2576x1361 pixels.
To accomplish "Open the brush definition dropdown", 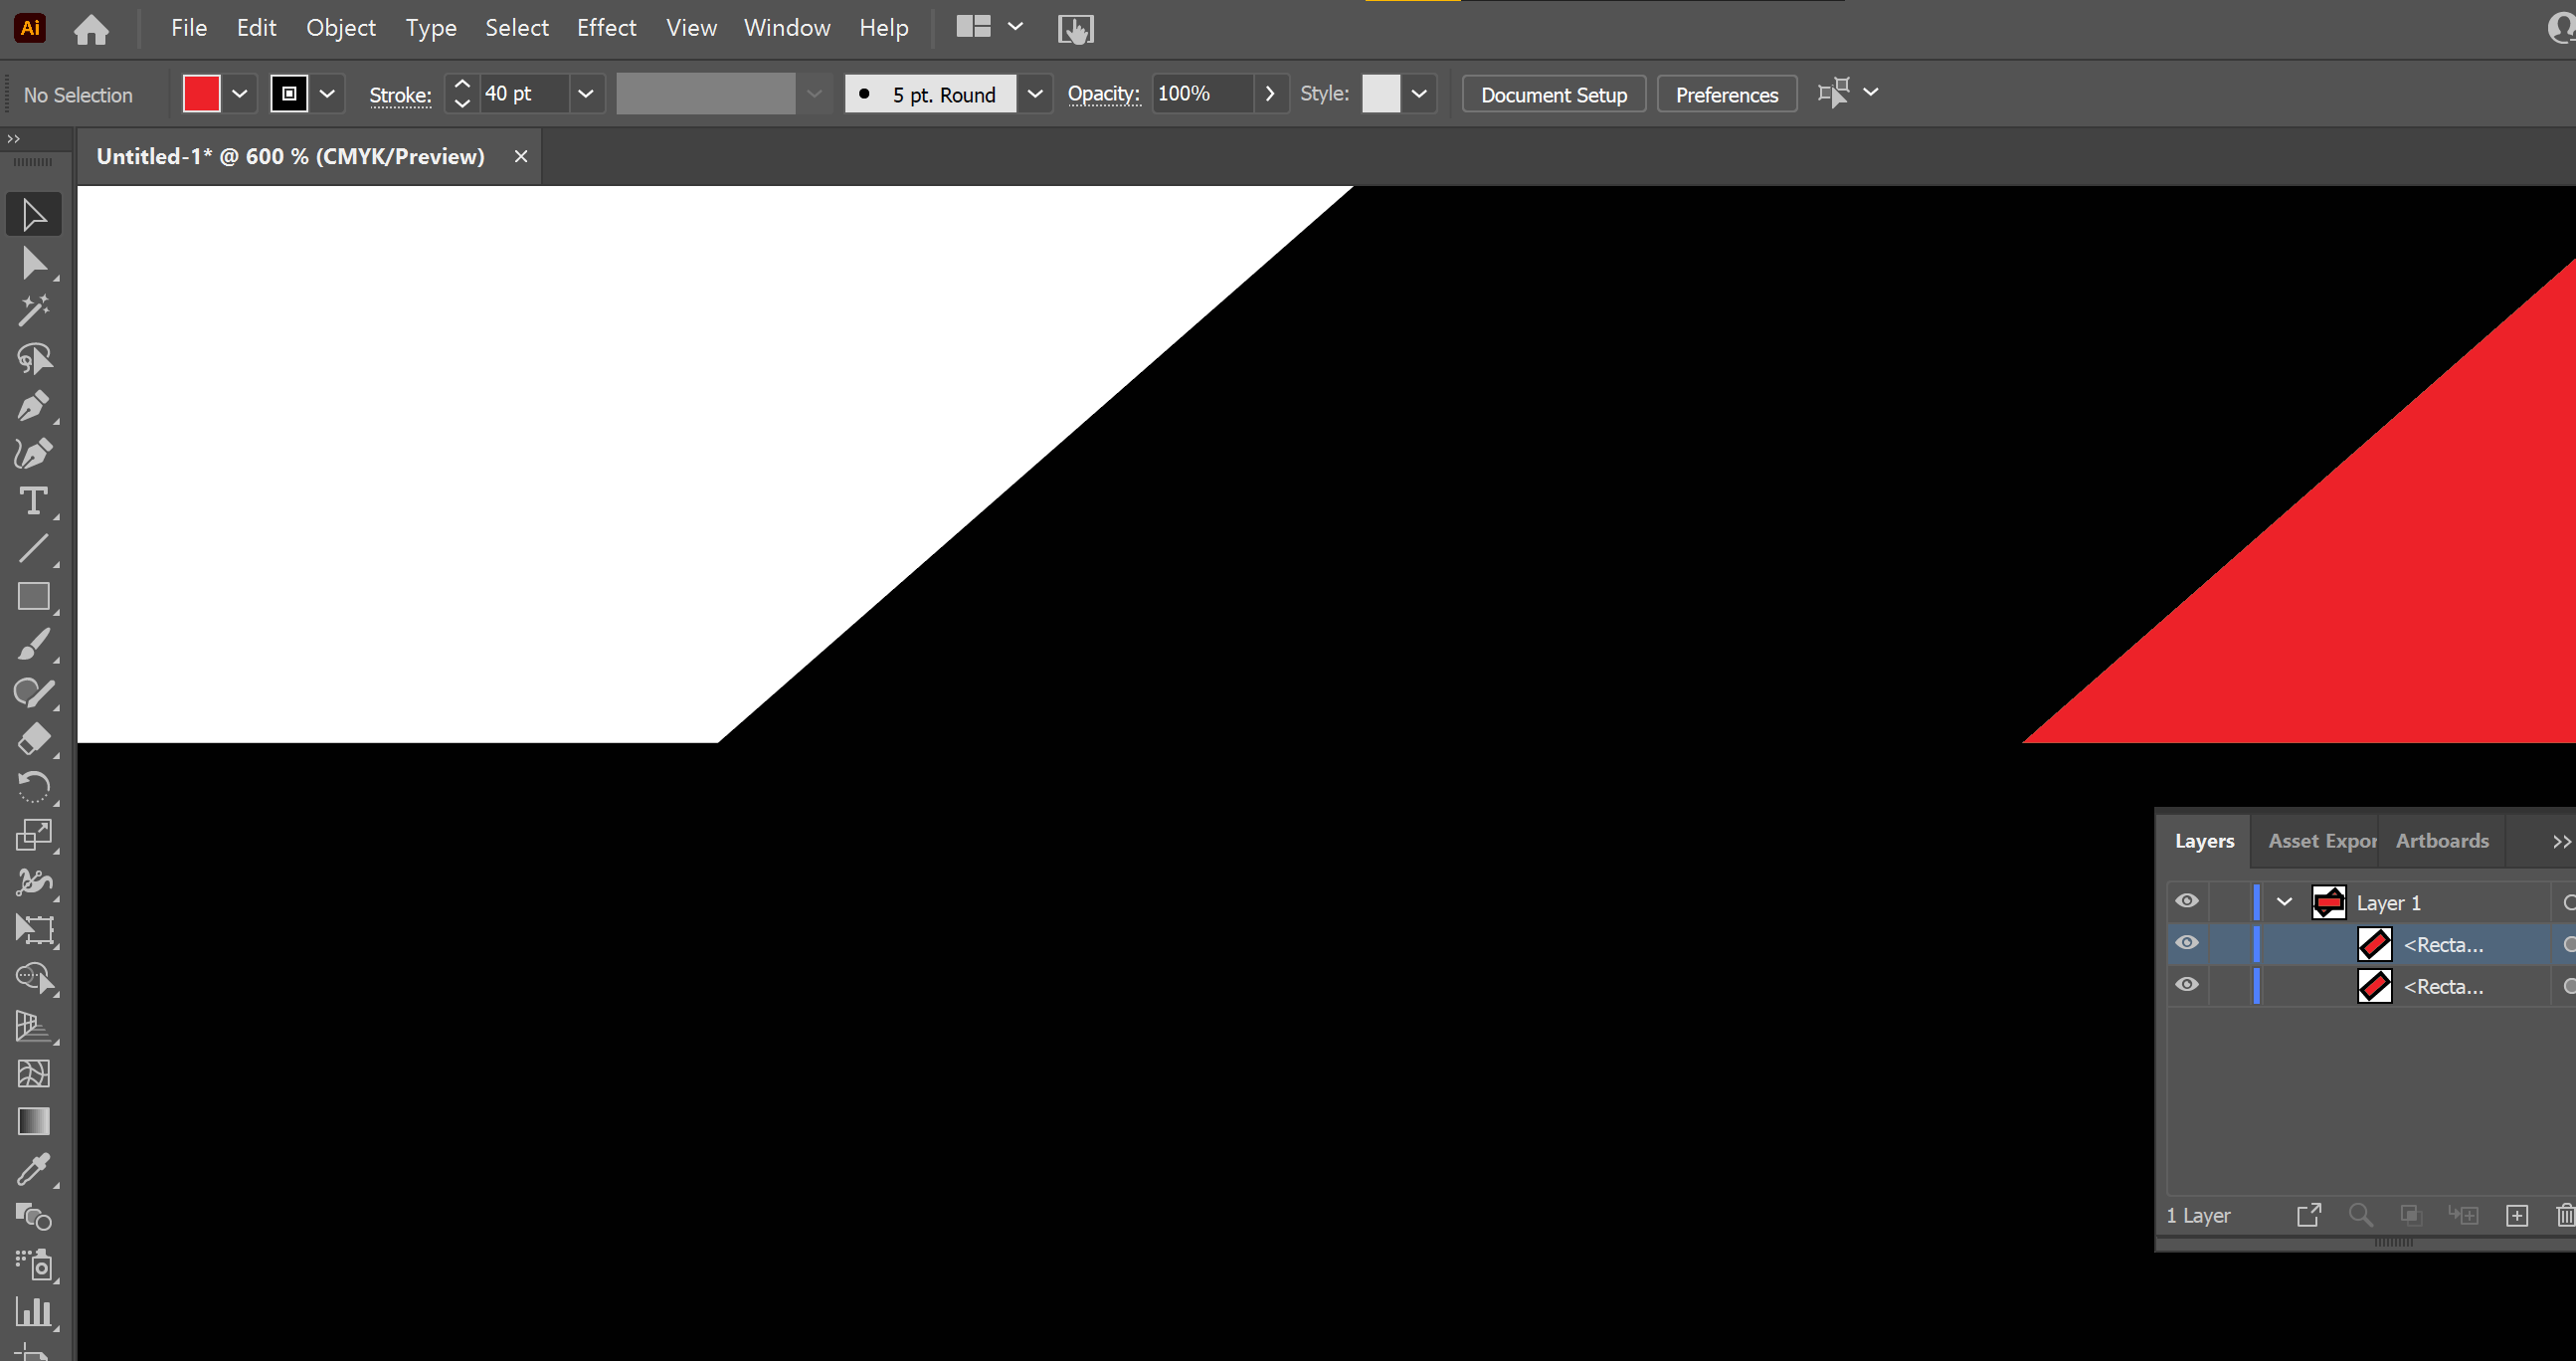I will click(x=1036, y=94).
